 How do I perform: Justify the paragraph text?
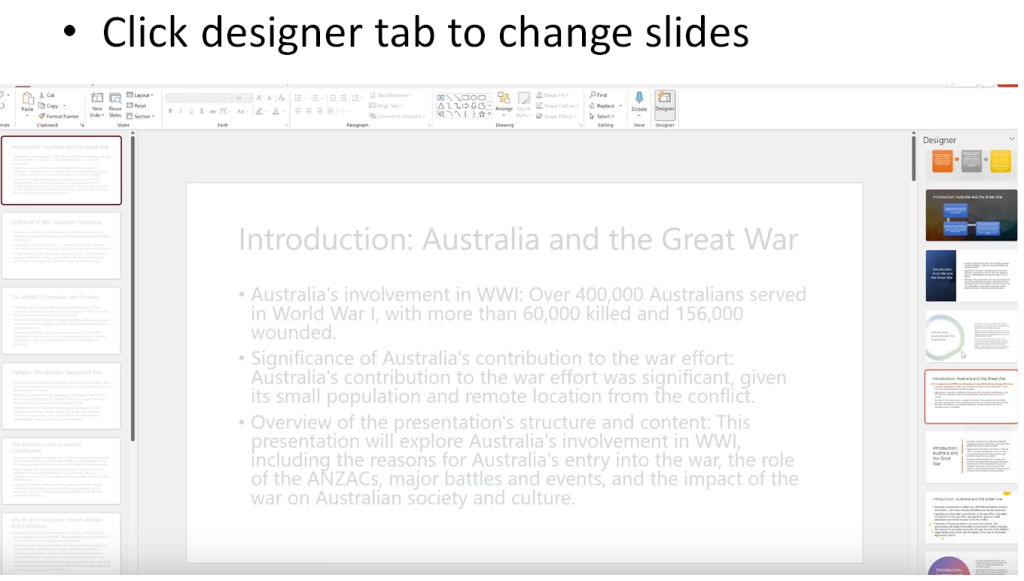(x=330, y=110)
